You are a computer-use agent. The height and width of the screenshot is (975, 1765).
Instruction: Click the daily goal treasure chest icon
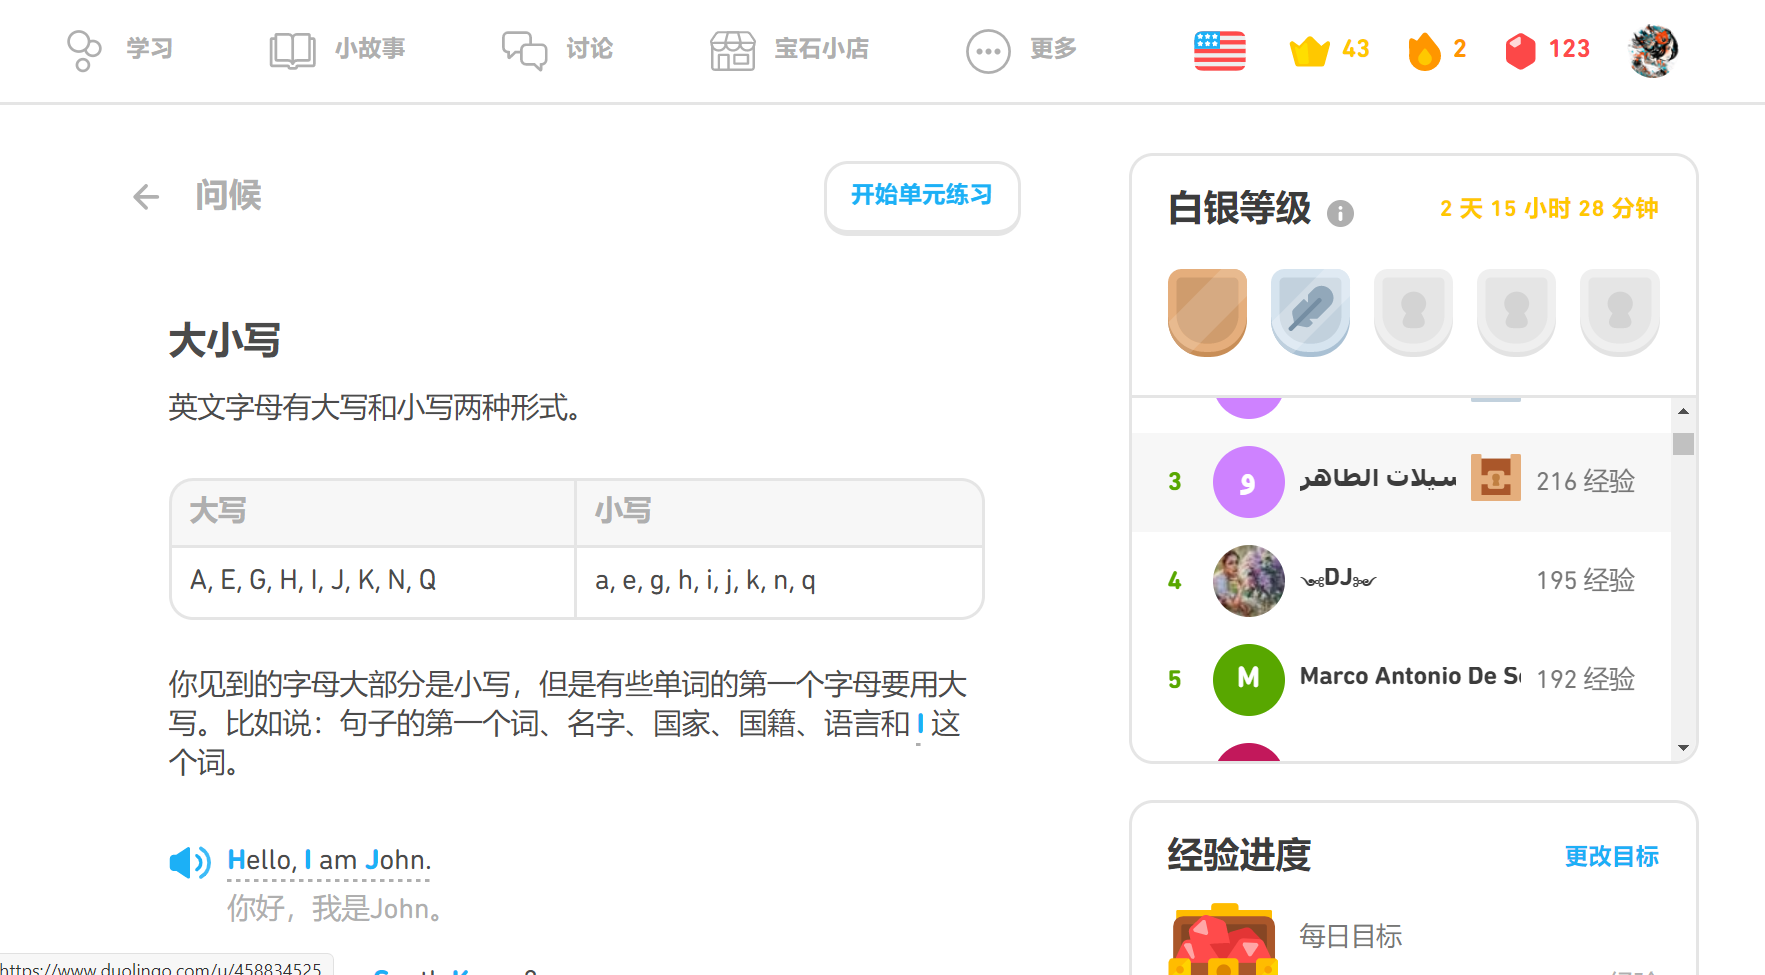click(x=1223, y=939)
